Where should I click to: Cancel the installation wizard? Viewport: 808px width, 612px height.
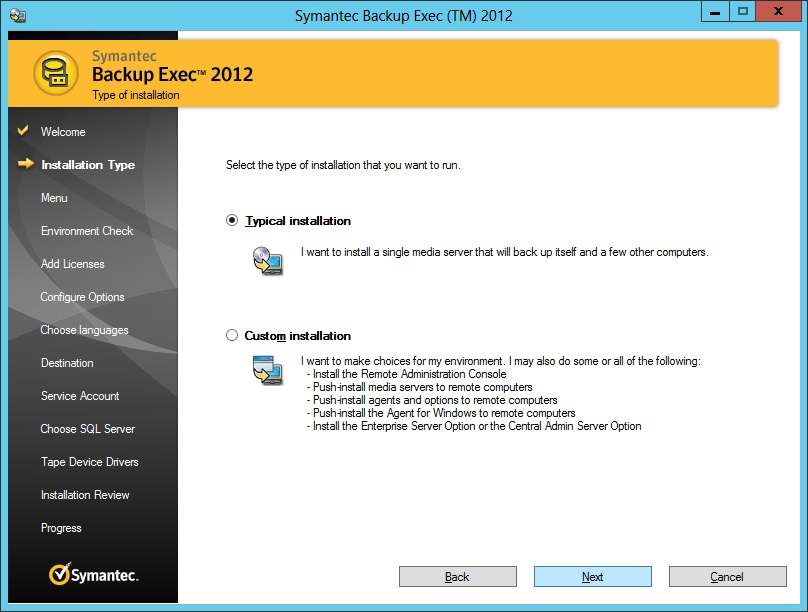728,576
